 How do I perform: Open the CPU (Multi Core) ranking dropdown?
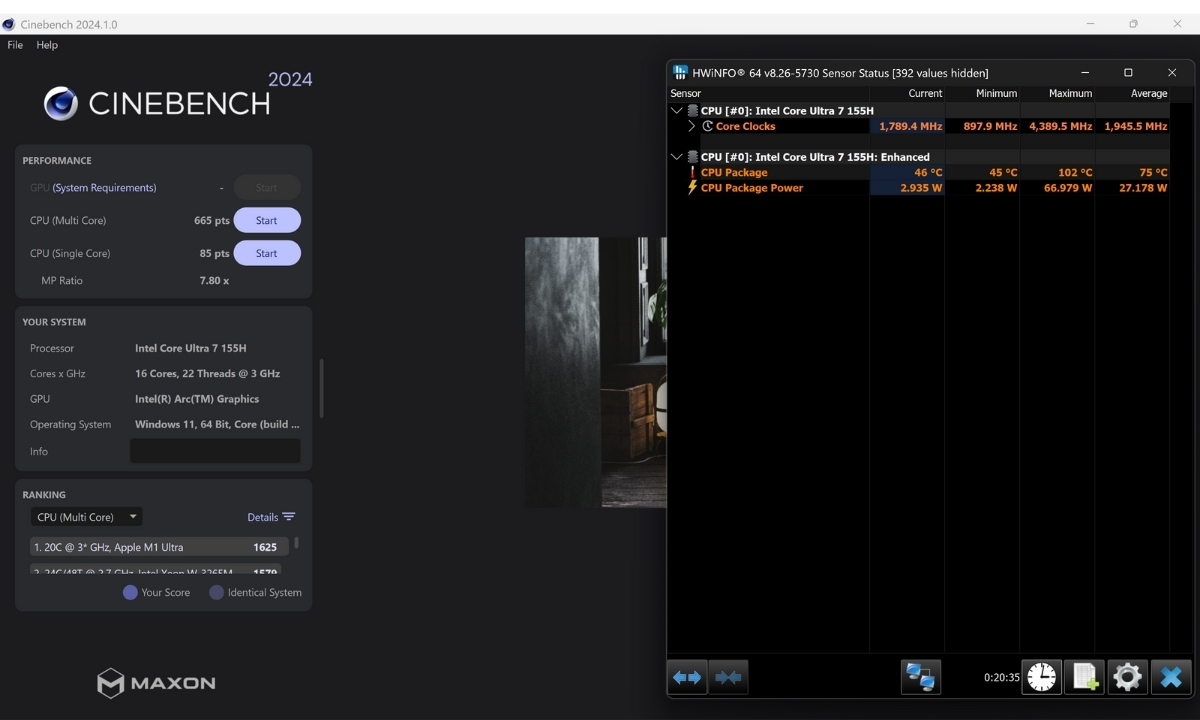coord(86,517)
